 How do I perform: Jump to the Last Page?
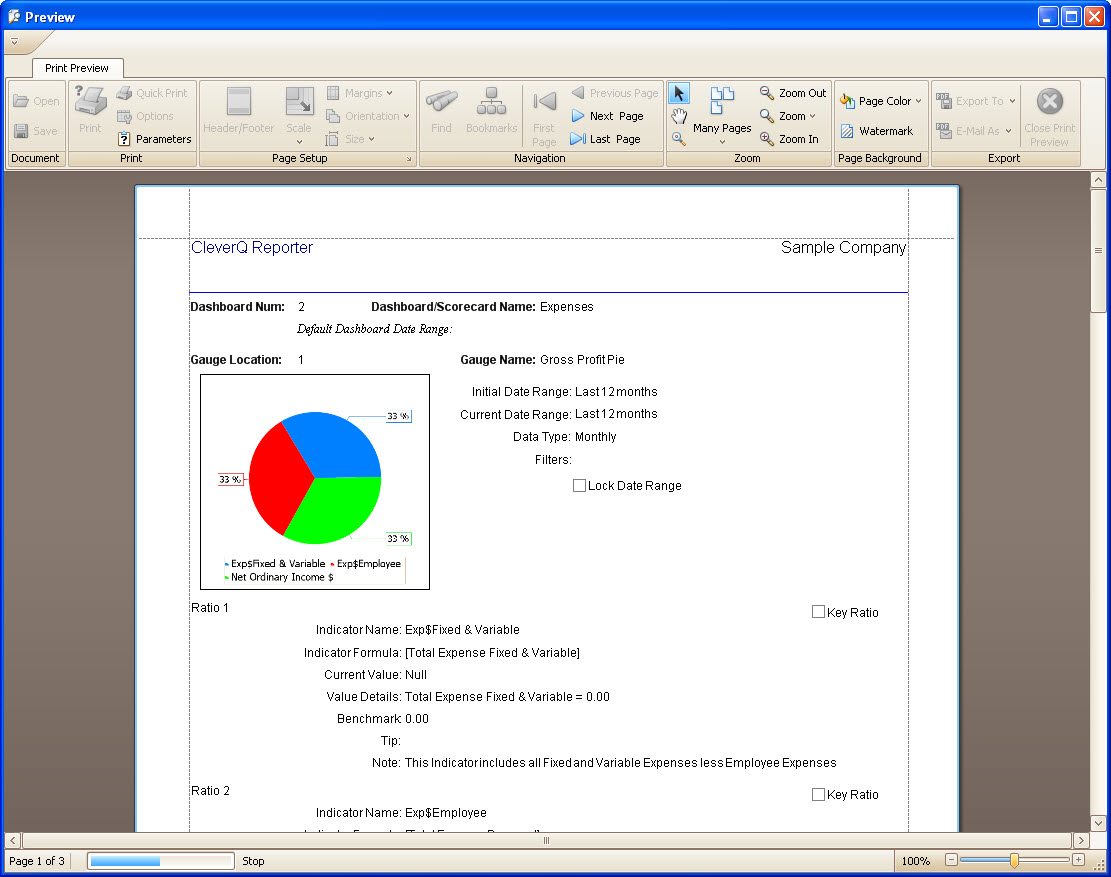(x=608, y=138)
